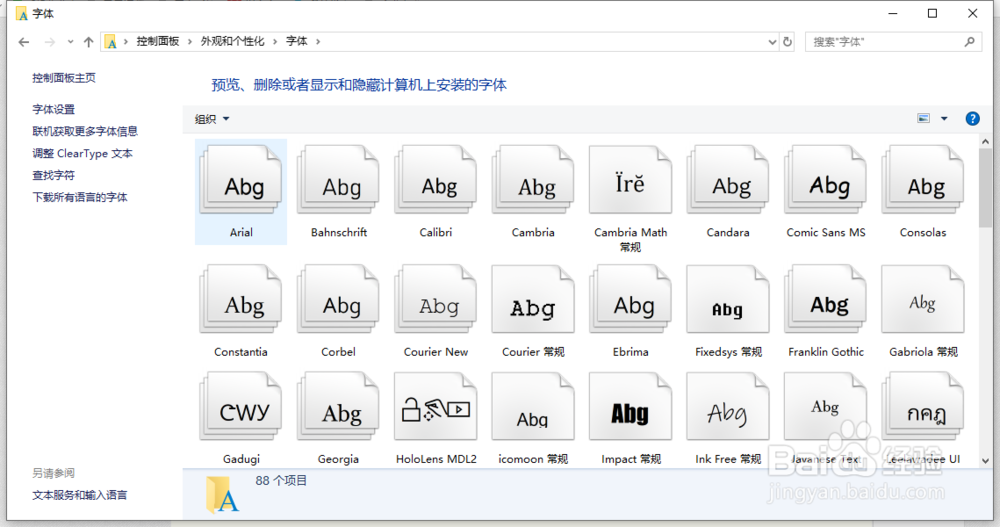The image size is (1000, 527).
Task: Select the Comic Sans MS font icon
Action: tap(825, 180)
